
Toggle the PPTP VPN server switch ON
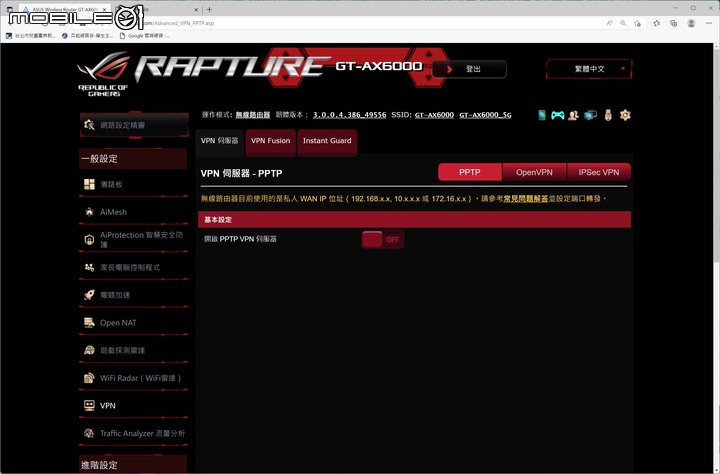pos(382,239)
